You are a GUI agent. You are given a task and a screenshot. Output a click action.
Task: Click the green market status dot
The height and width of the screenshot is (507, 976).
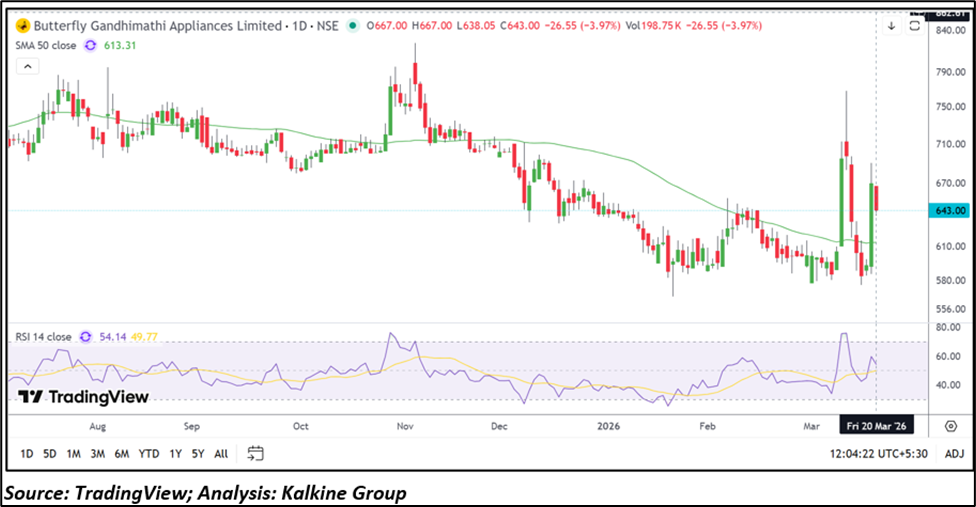(x=351, y=26)
